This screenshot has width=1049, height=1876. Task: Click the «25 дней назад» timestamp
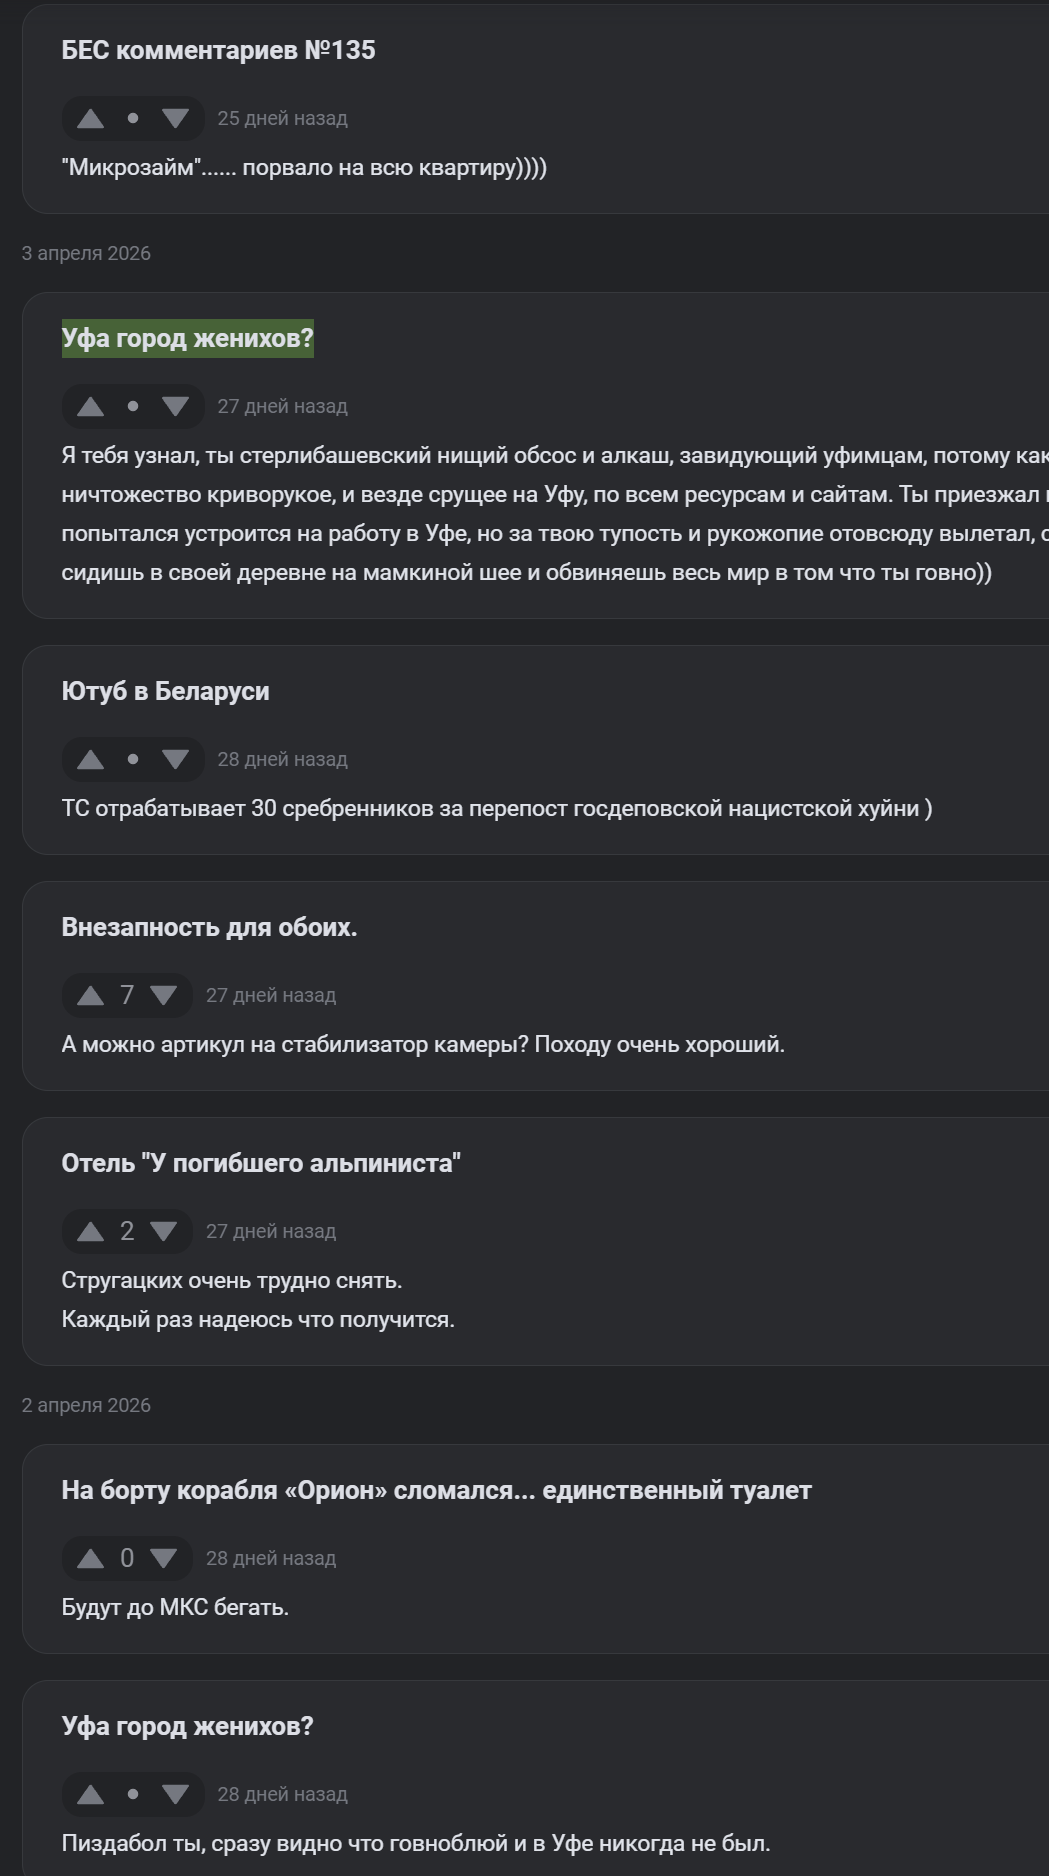click(x=282, y=119)
